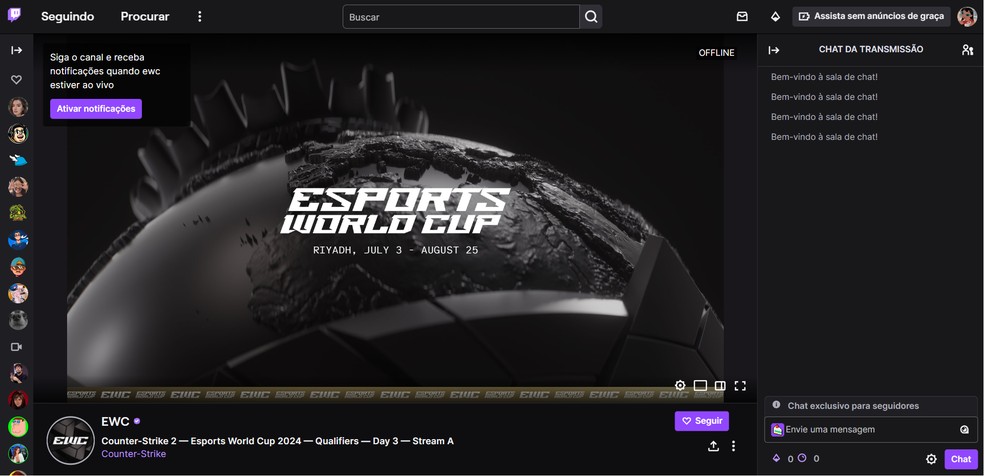Click the CHAT DA TRANSMISSÃO header

[871, 49]
